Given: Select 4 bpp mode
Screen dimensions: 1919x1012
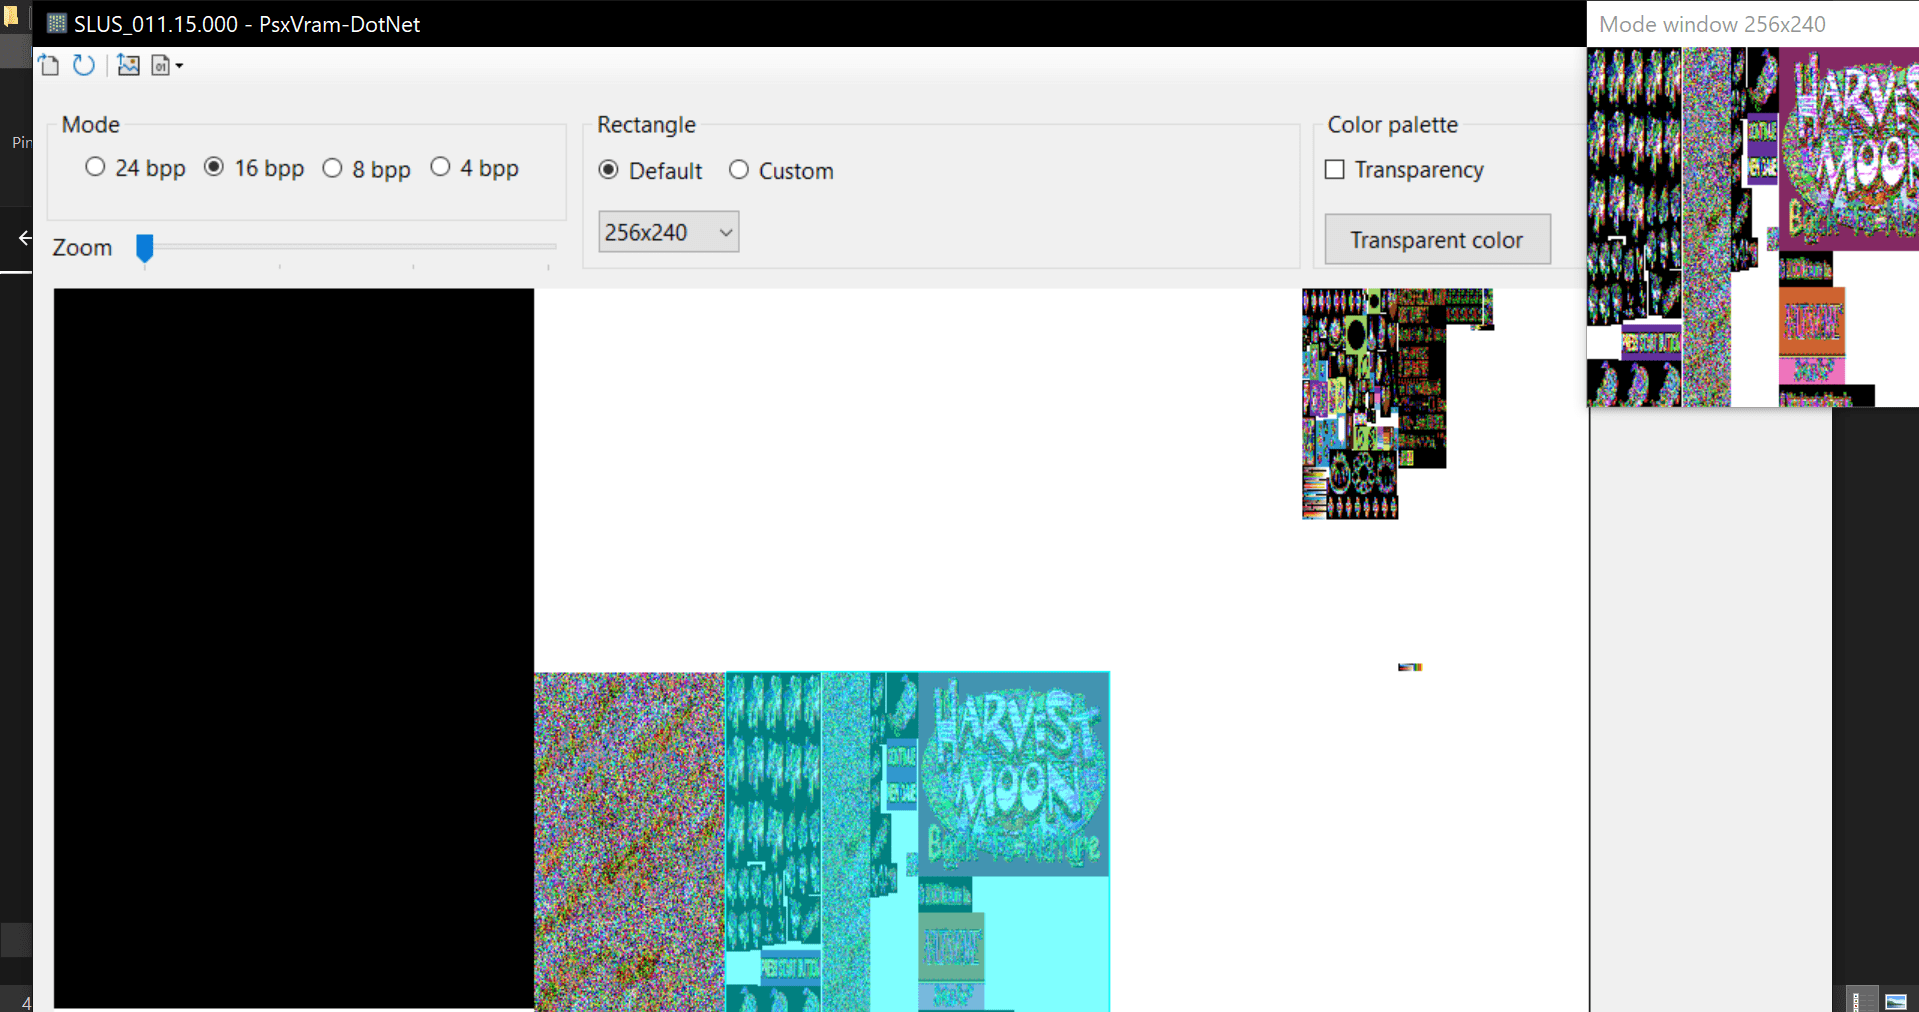Looking at the screenshot, I should (475, 168).
